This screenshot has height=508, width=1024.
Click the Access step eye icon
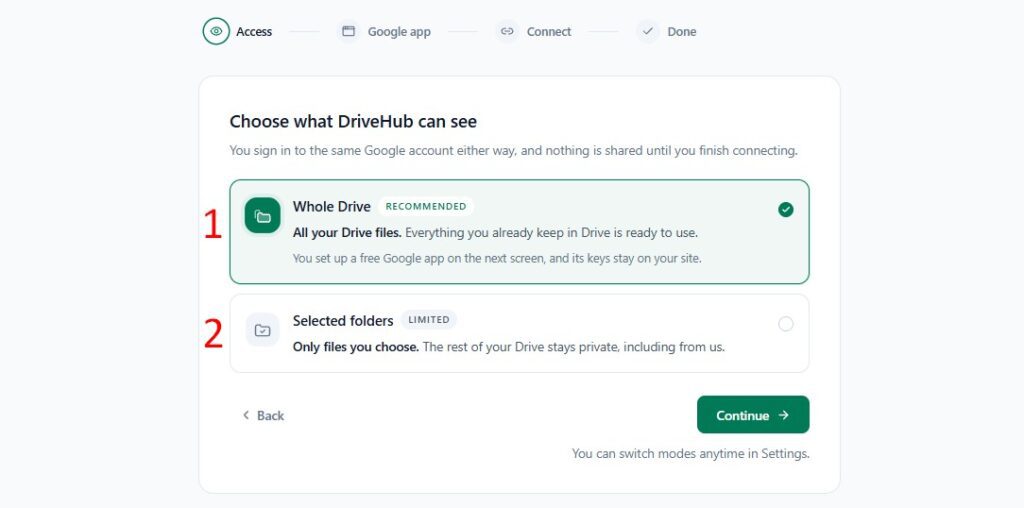tap(216, 31)
